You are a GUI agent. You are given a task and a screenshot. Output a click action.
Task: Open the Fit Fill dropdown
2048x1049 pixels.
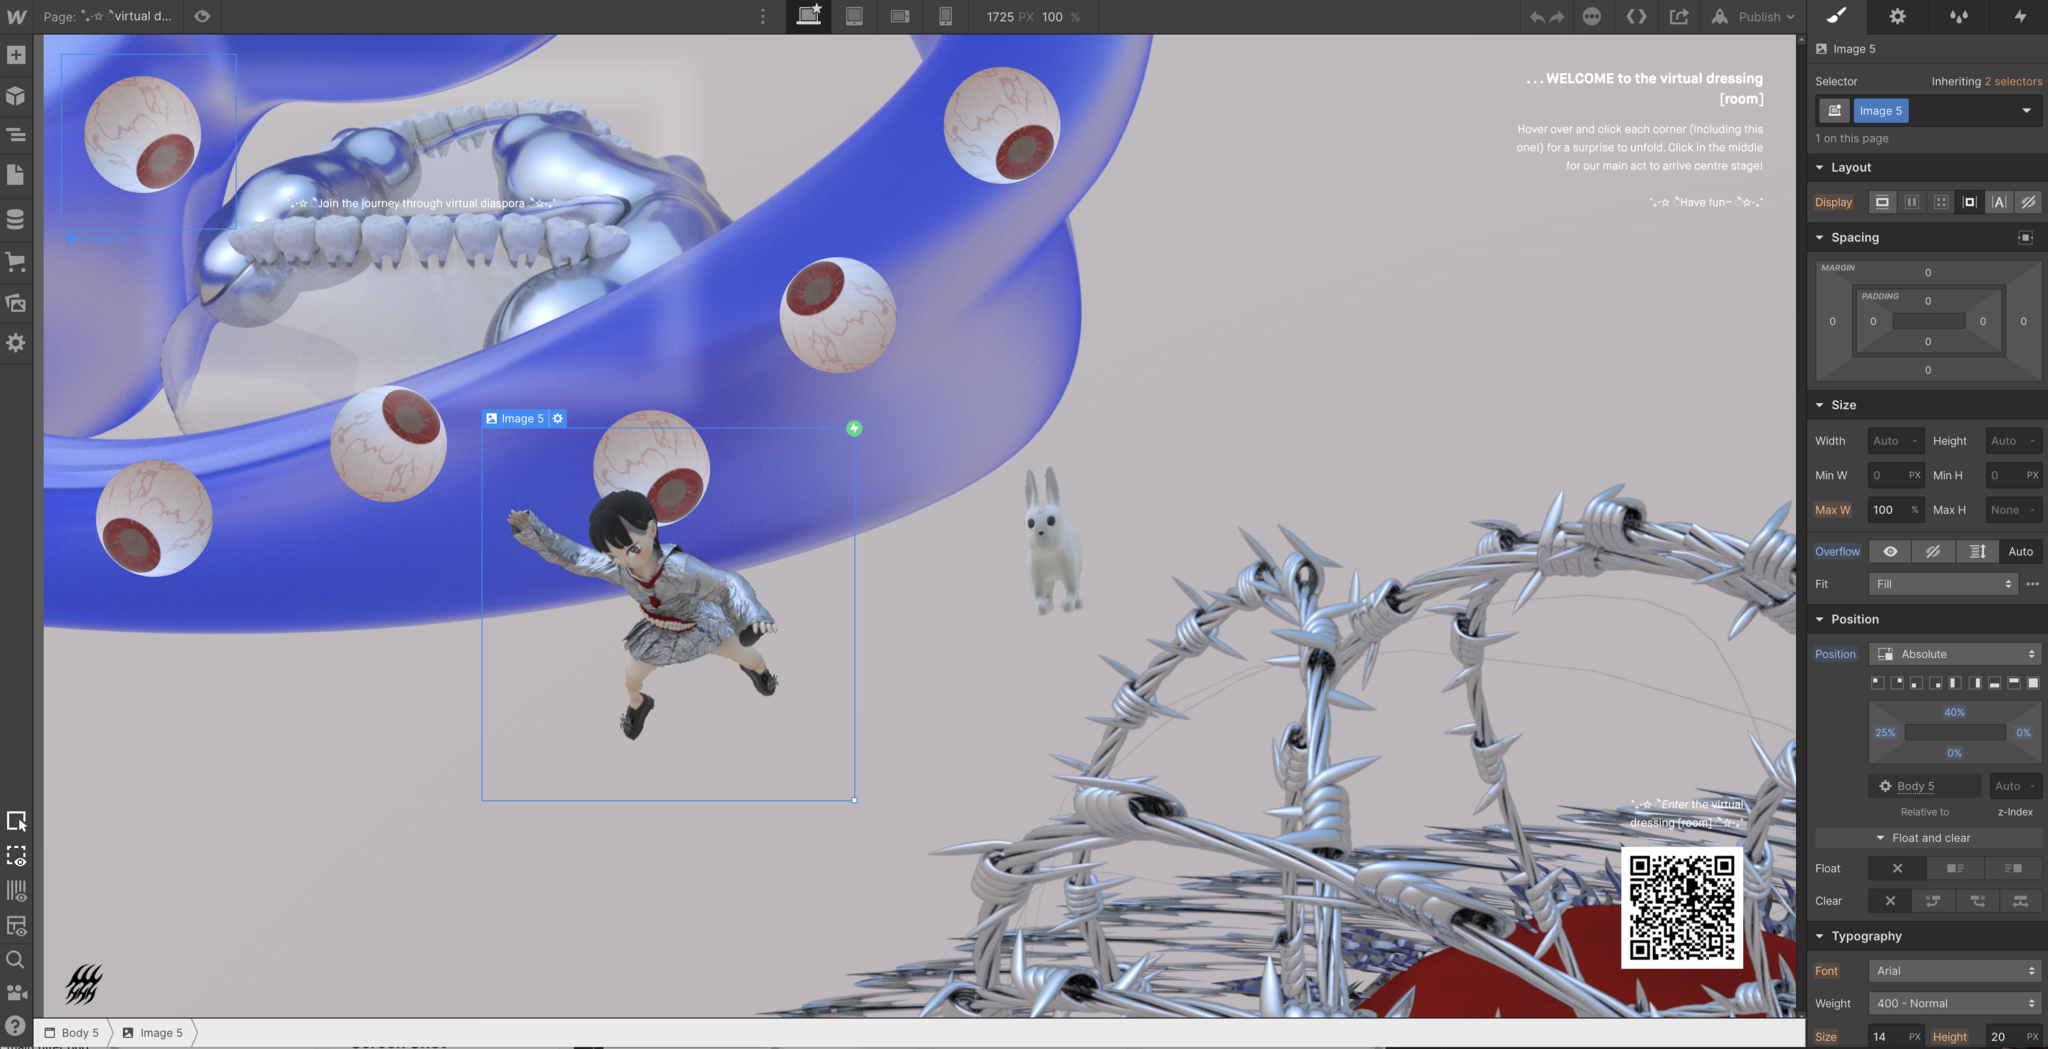[x=1944, y=584]
